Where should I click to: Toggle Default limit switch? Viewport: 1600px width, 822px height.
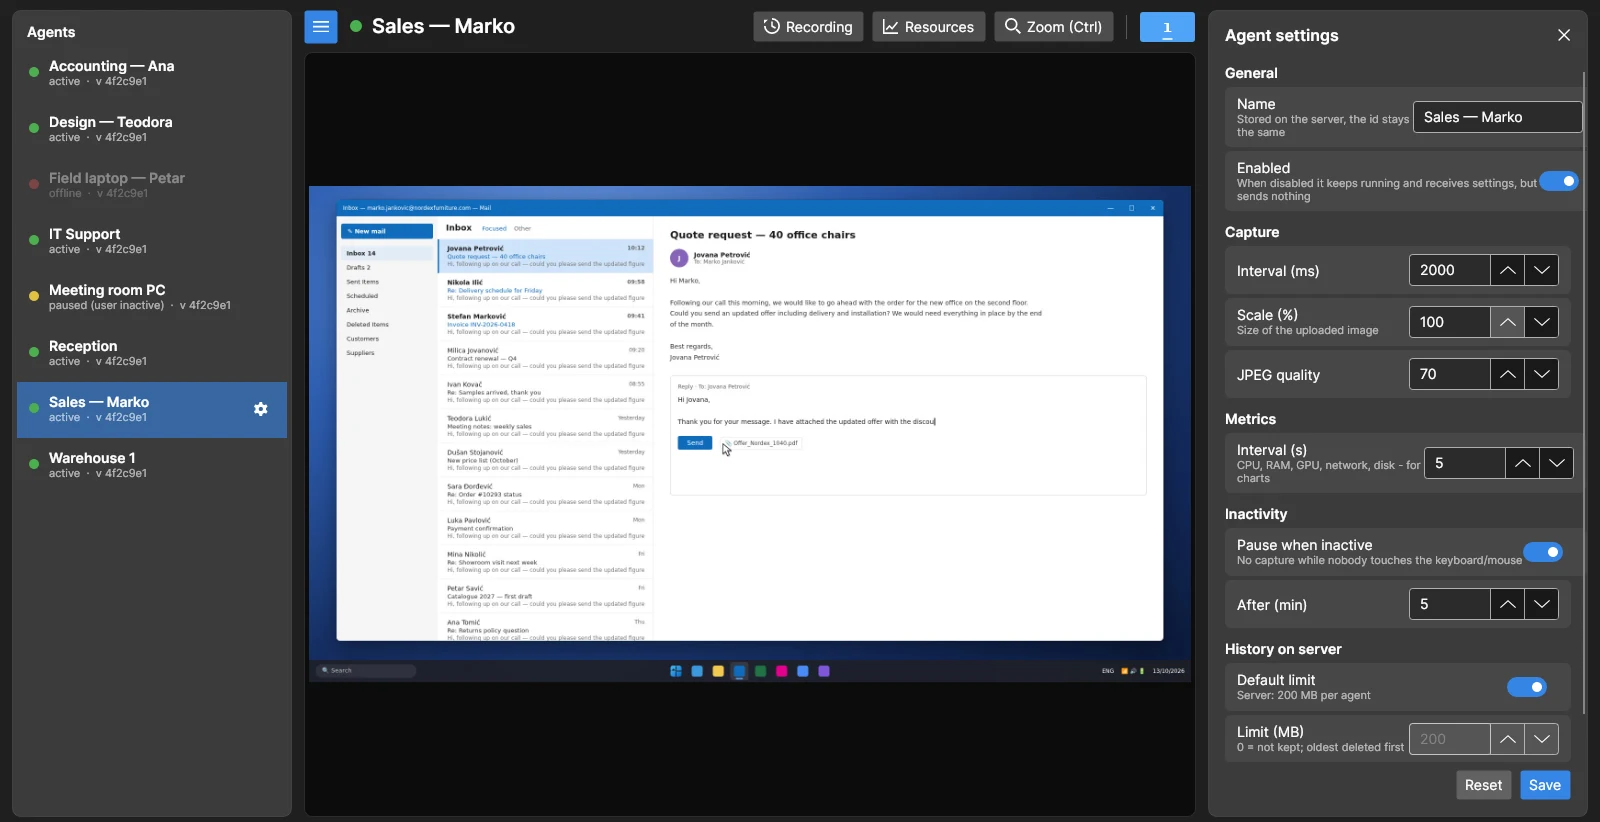1527,687
